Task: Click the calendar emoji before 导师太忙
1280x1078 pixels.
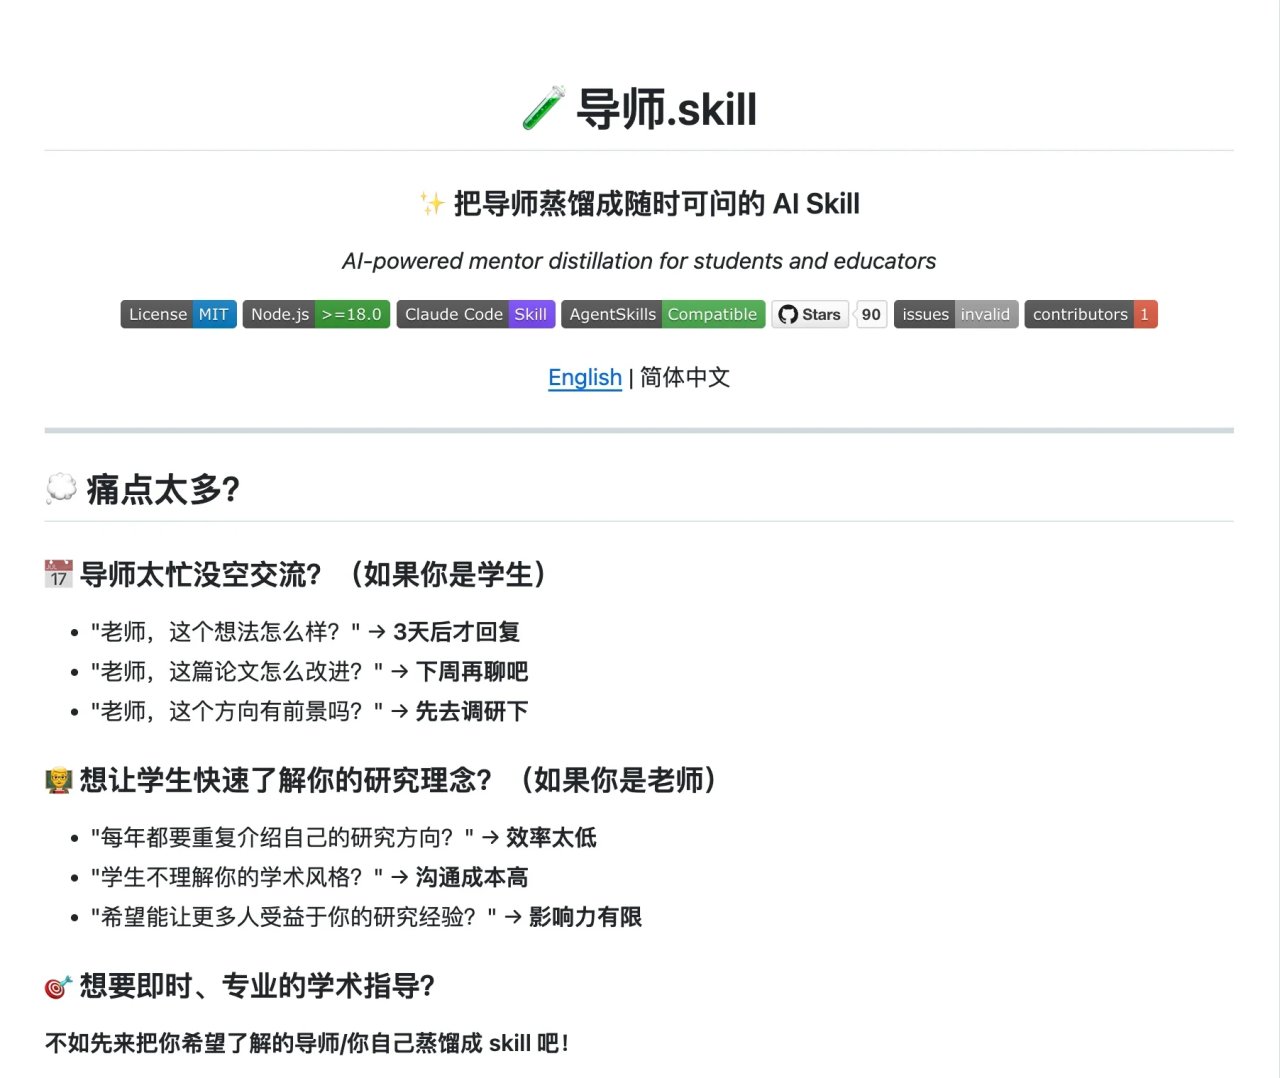Action: (x=59, y=574)
